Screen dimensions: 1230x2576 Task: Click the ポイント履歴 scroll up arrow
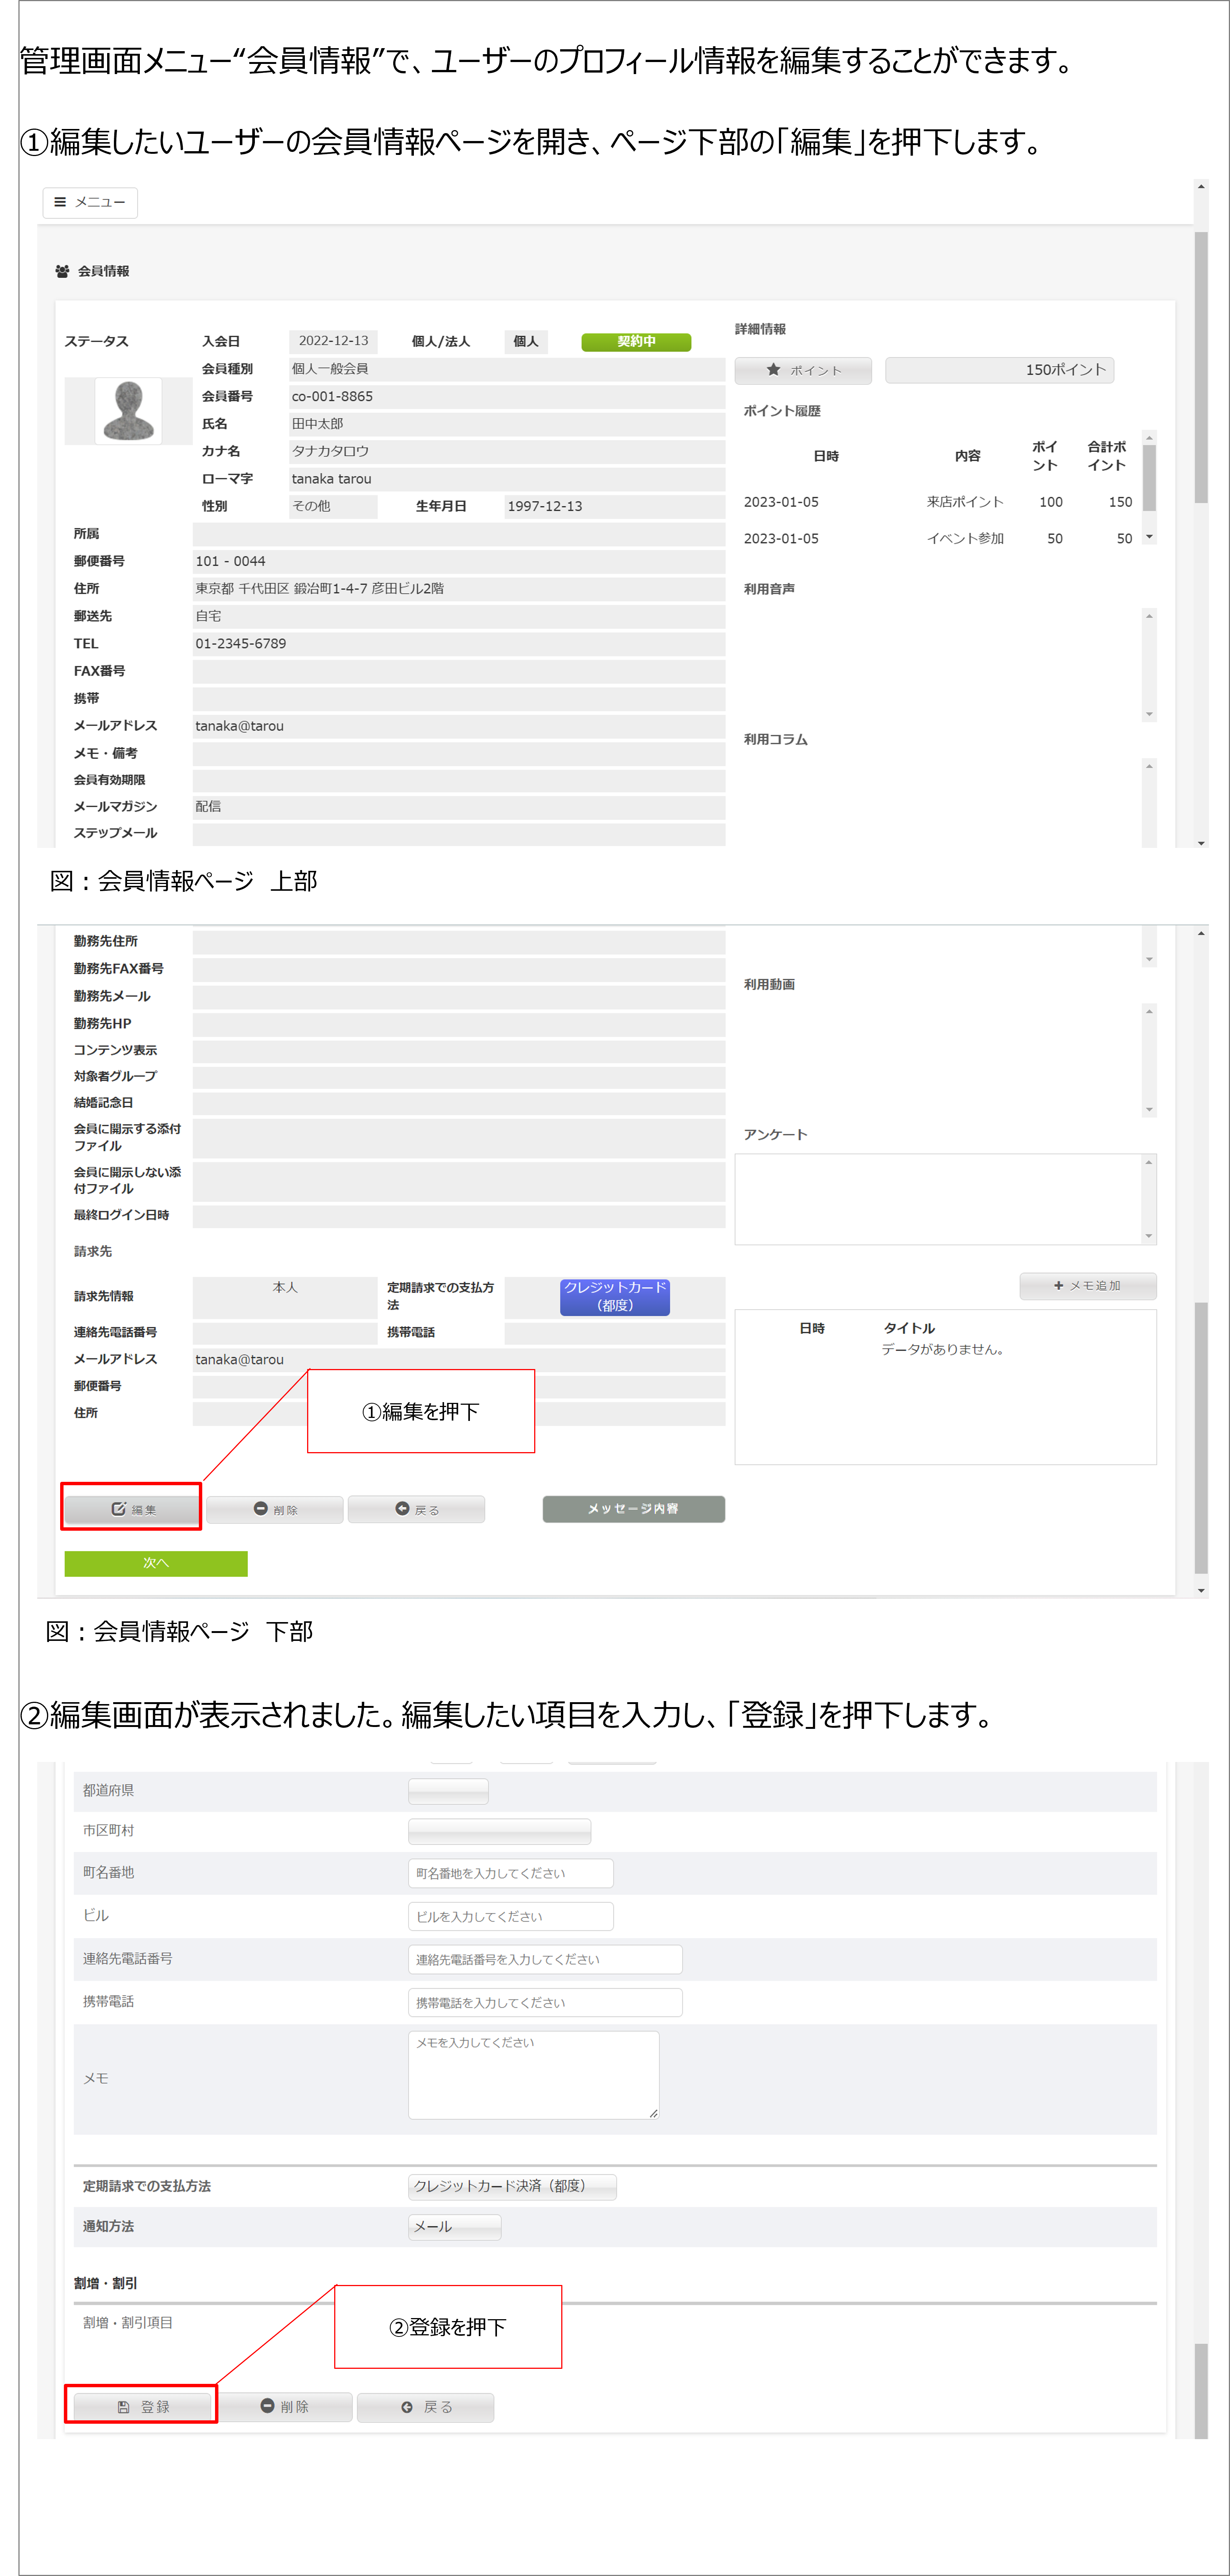(1149, 438)
